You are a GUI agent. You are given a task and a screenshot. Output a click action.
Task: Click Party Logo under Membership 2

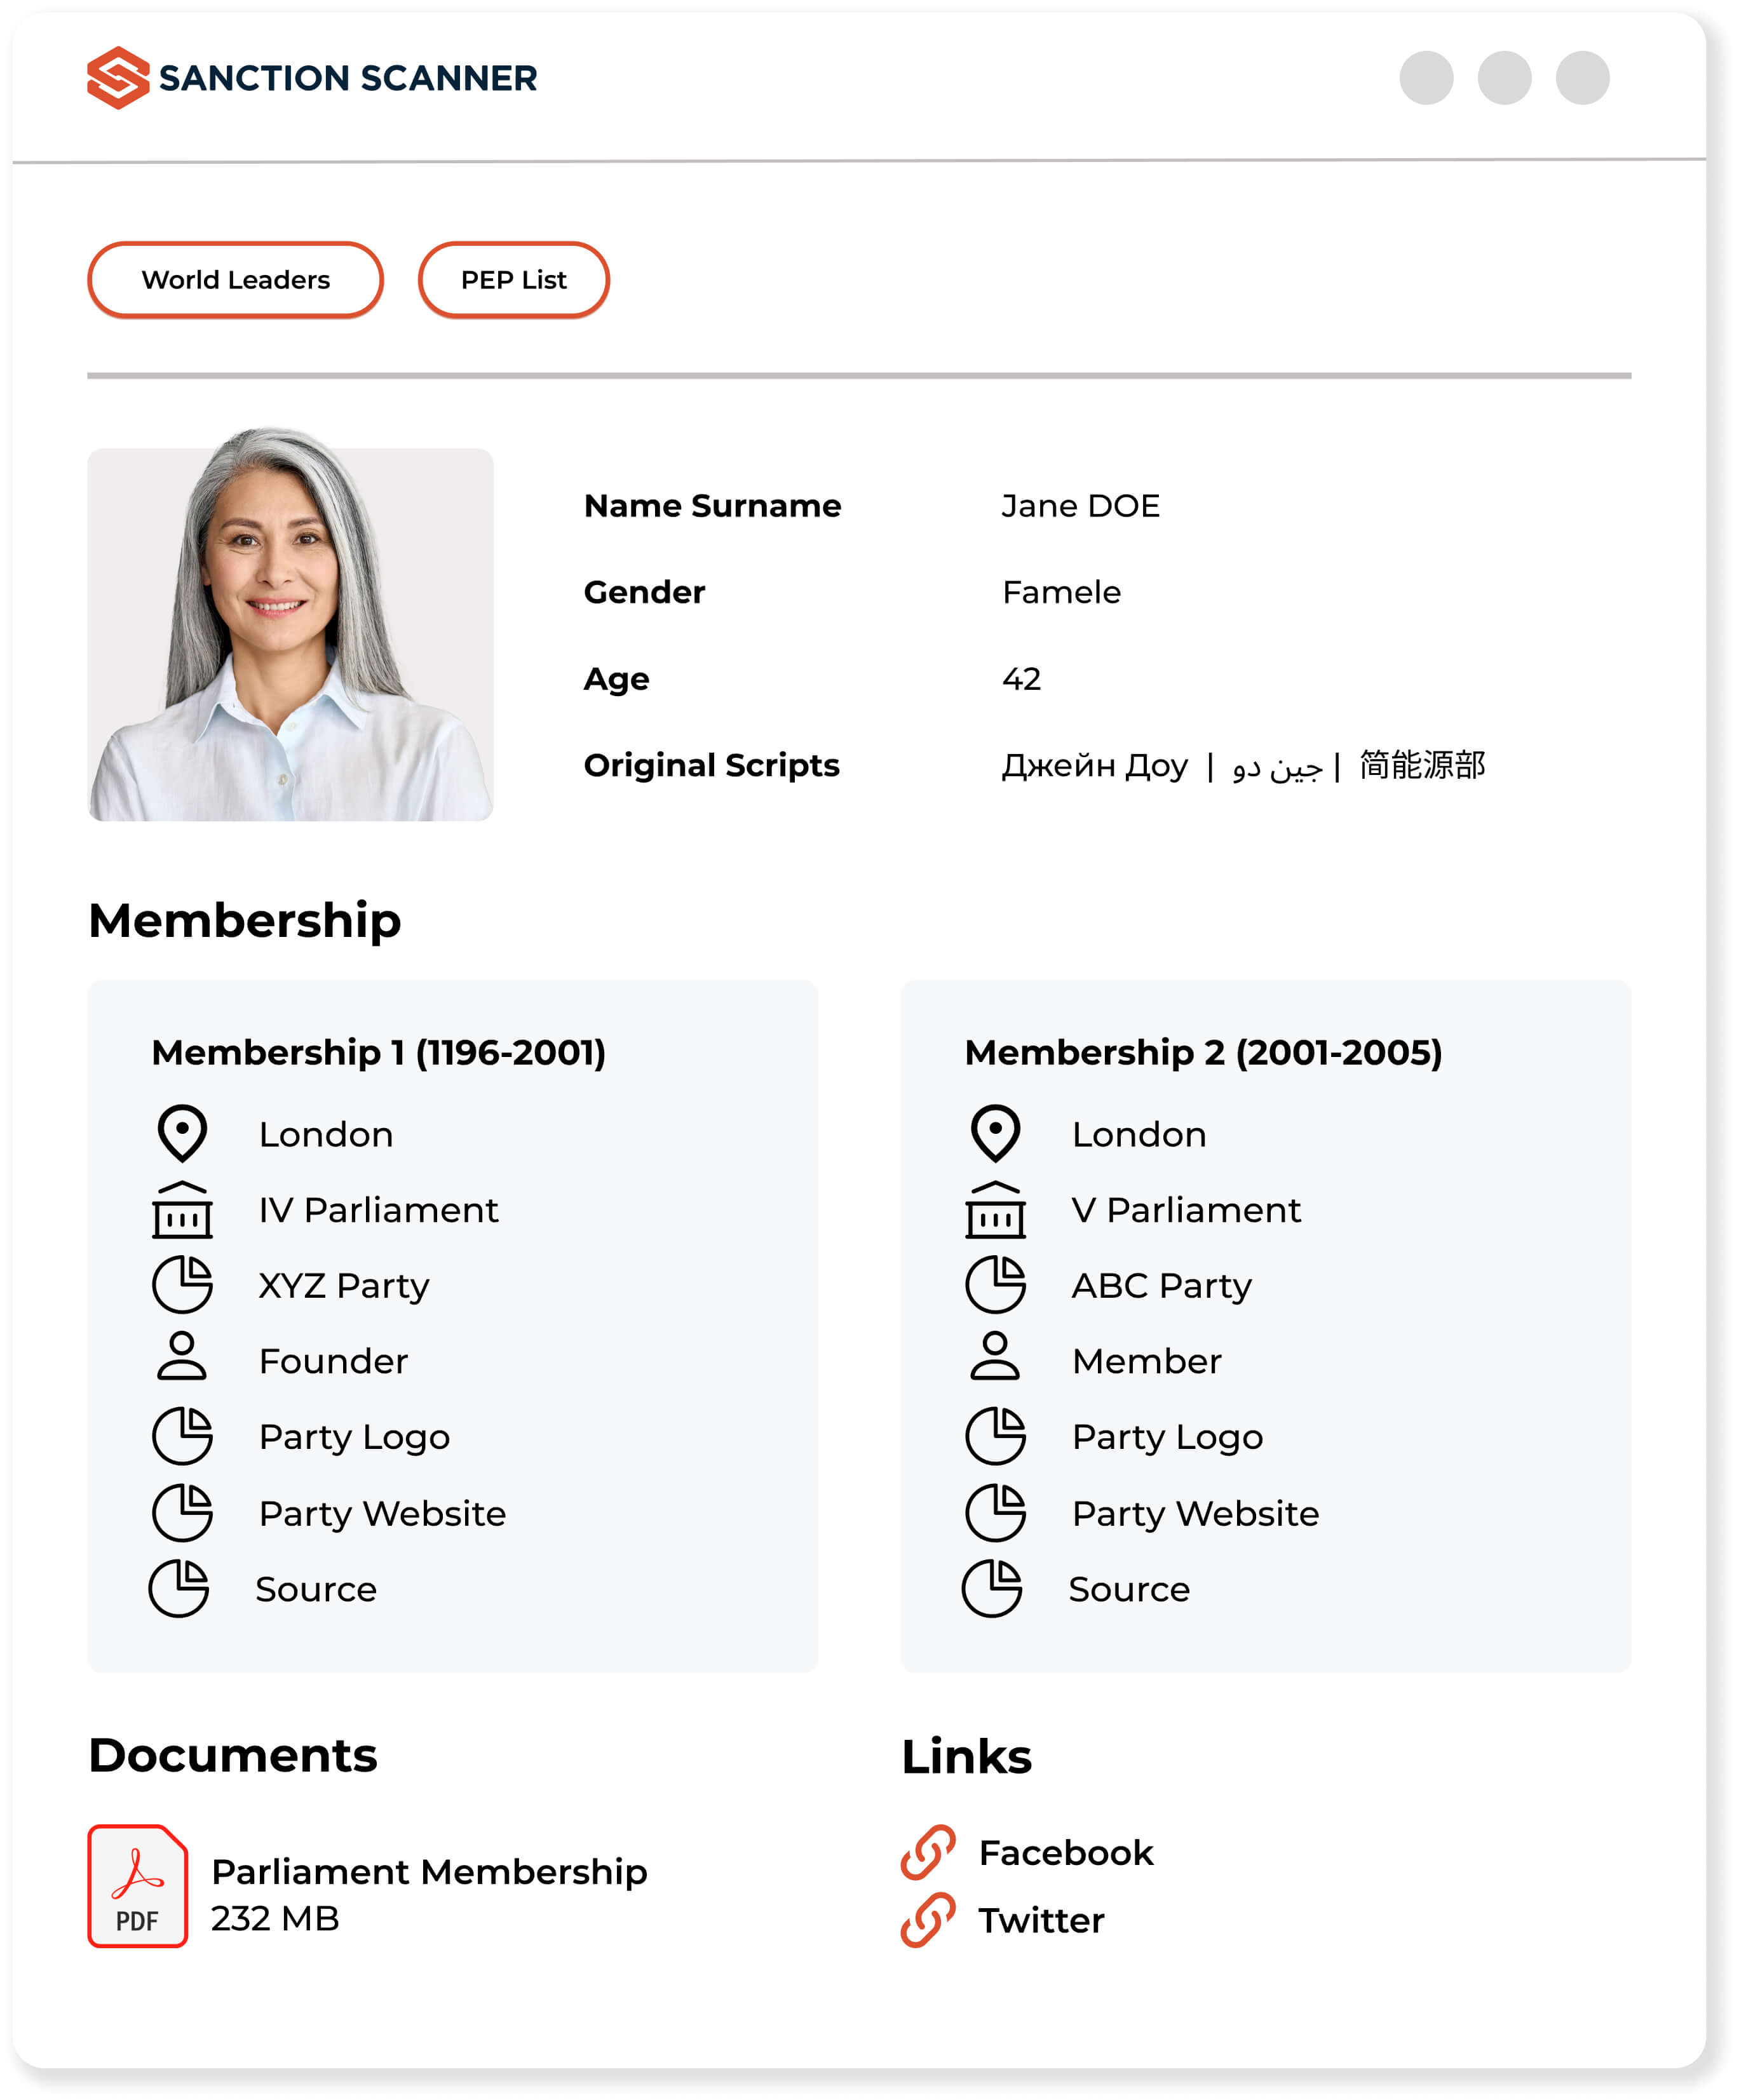(x=1167, y=1437)
